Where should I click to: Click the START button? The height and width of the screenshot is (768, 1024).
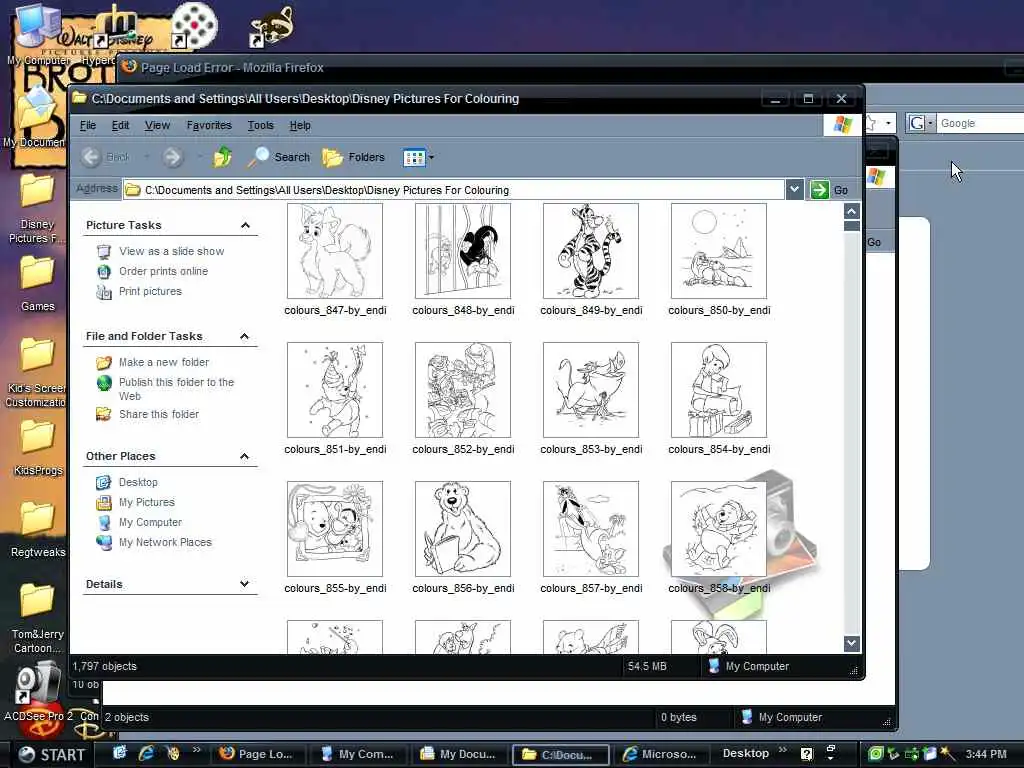tap(52, 754)
